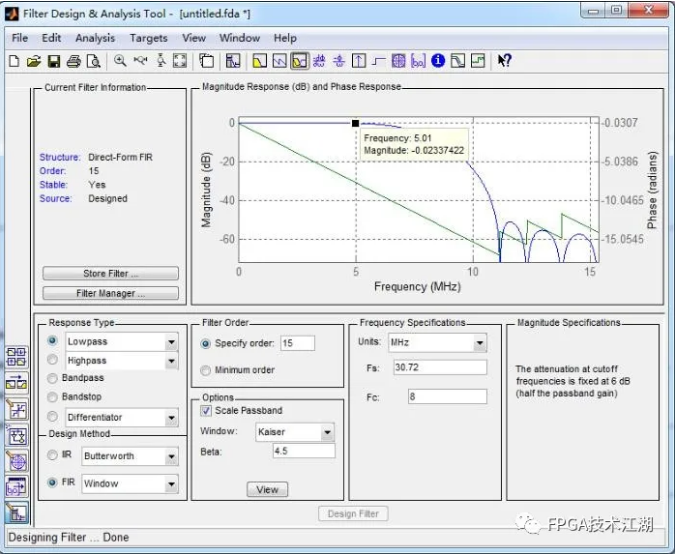
Task: Open the Window type Kaiser dropdown
Action: click(326, 432)
